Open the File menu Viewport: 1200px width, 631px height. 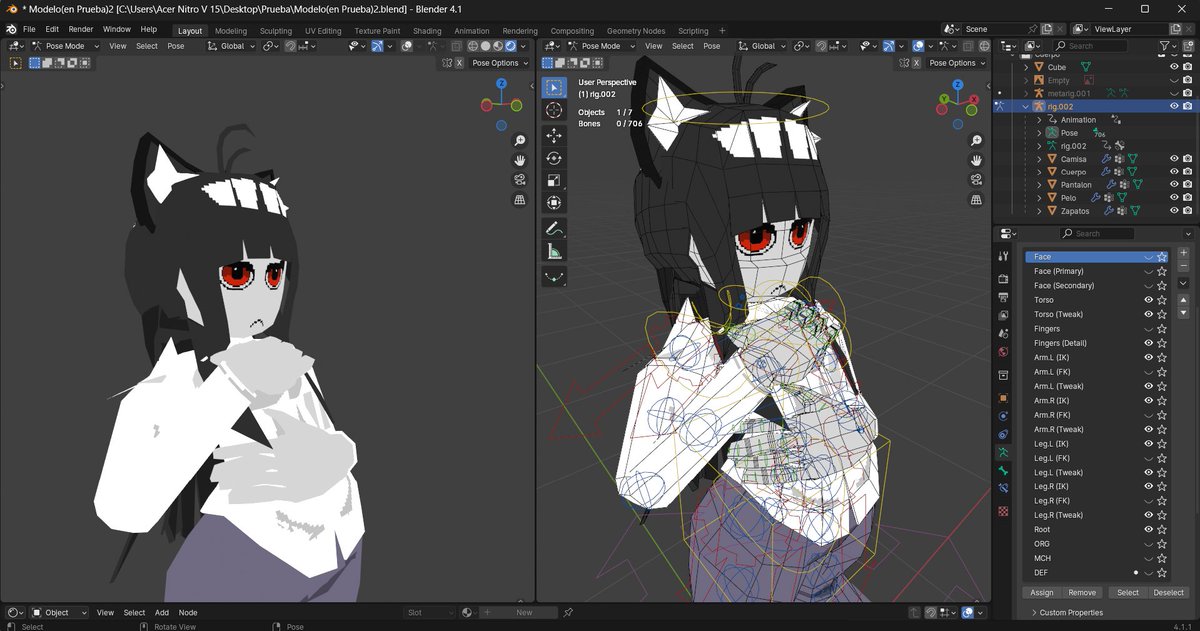[28, 29]
